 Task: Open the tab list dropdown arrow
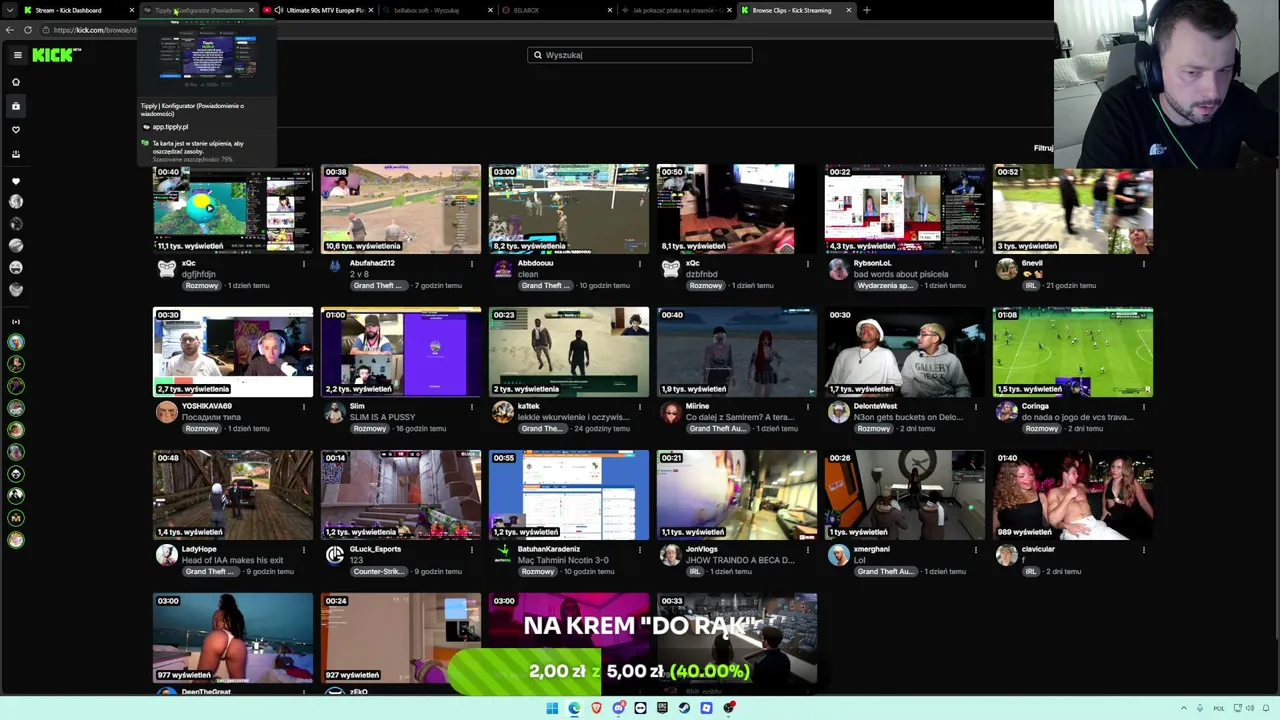point(10,10)
